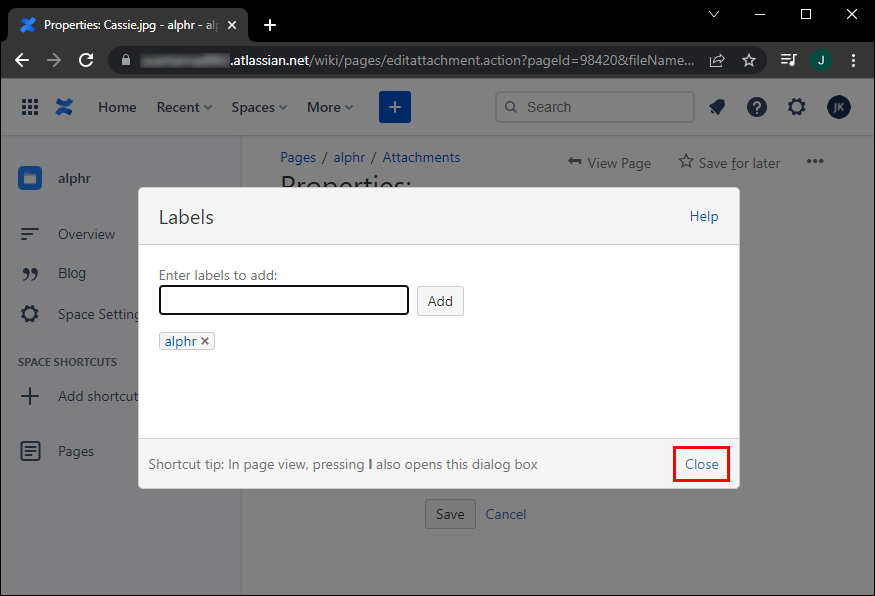
Task: Expand the More dropdown menu
Action: (330, 107)
